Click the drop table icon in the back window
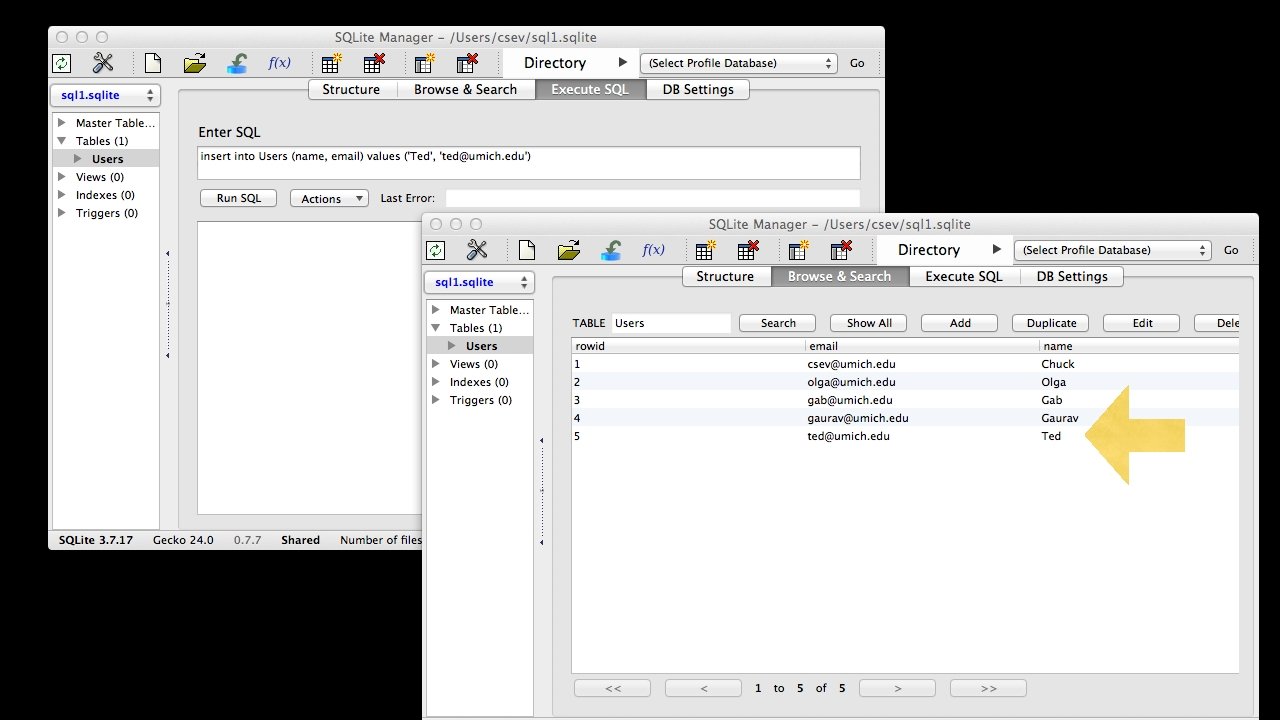 click(x=374, y=63)
